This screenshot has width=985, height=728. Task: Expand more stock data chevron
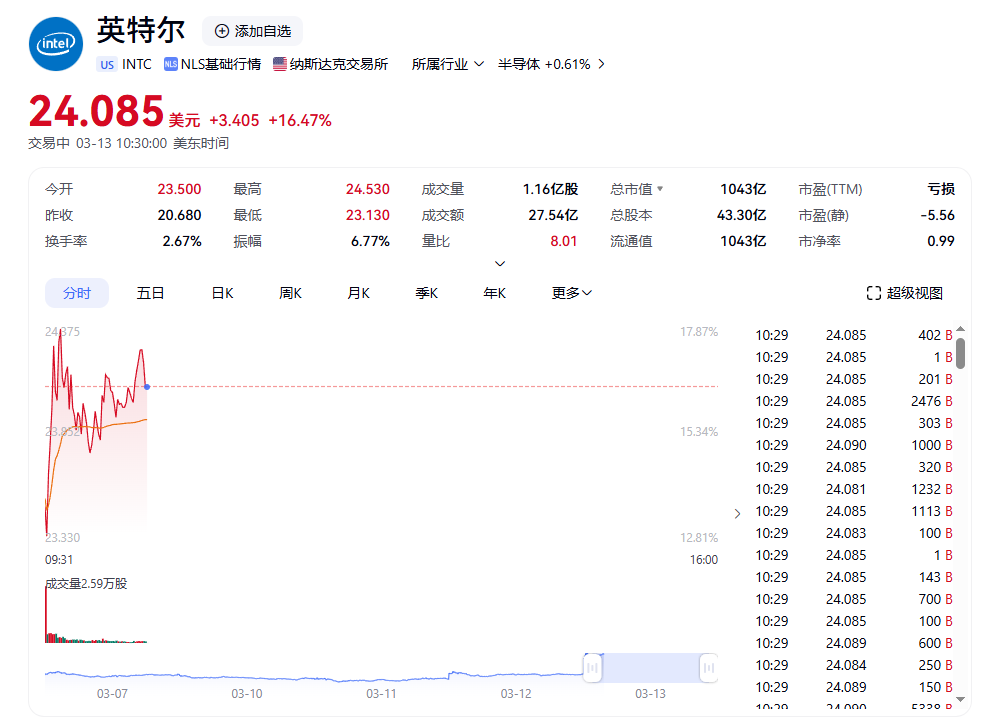pos(500,264)
